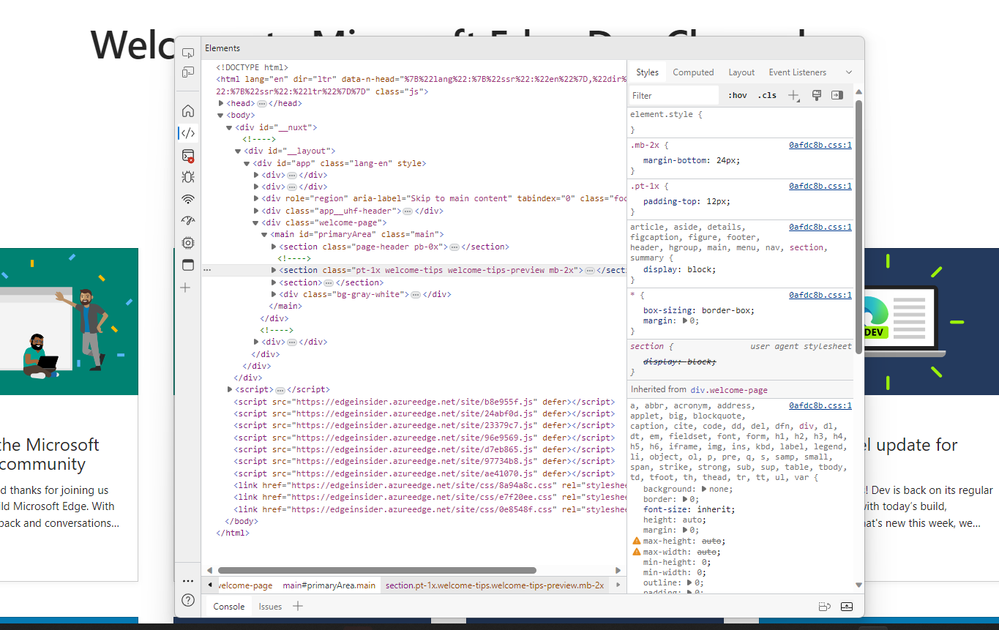
Task: Toggle the :hov element state button
Action: pos(738,96)
